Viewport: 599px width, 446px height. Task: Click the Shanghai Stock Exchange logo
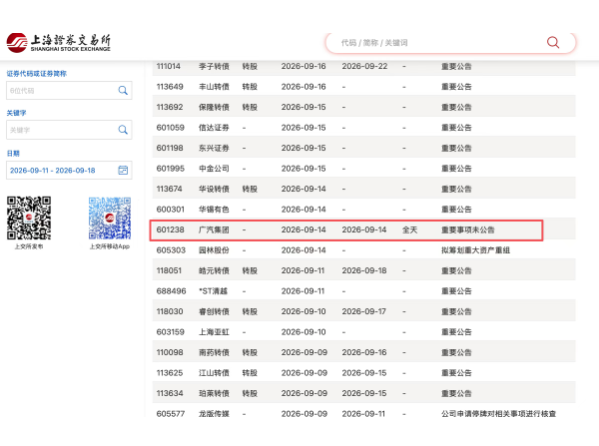(x=58, y=43)
